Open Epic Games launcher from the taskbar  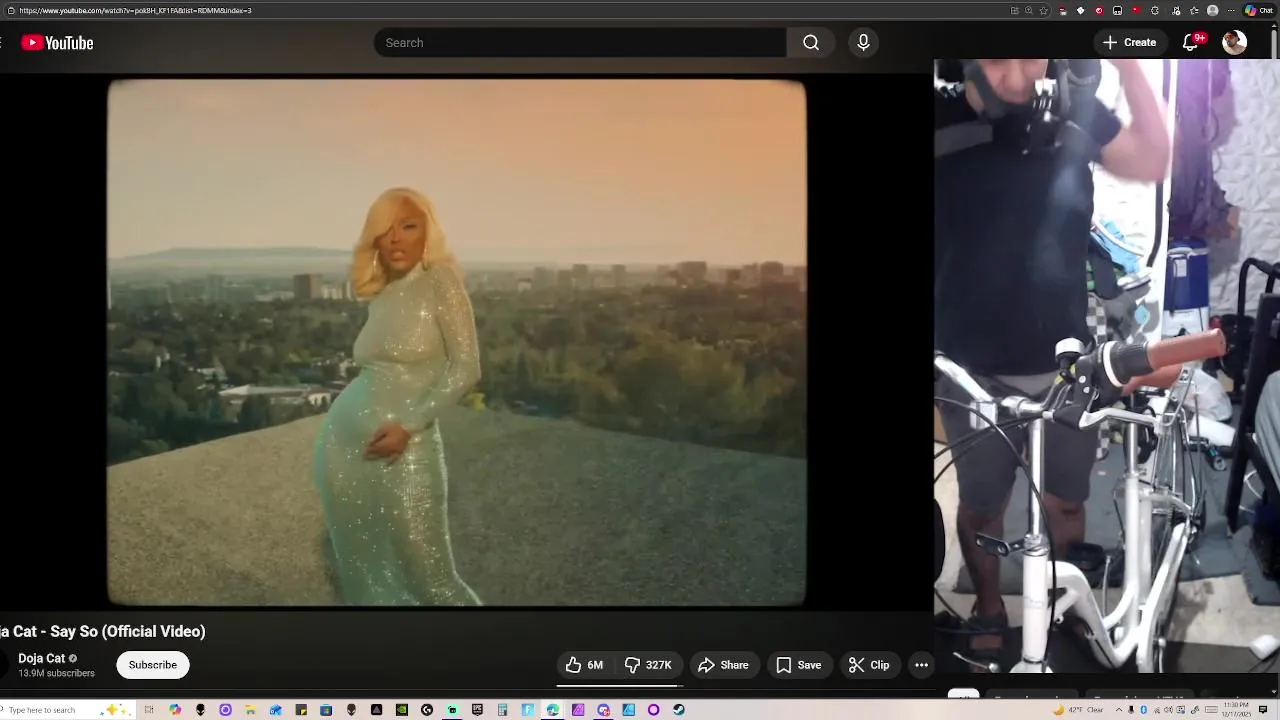click(x=477, y=710)
